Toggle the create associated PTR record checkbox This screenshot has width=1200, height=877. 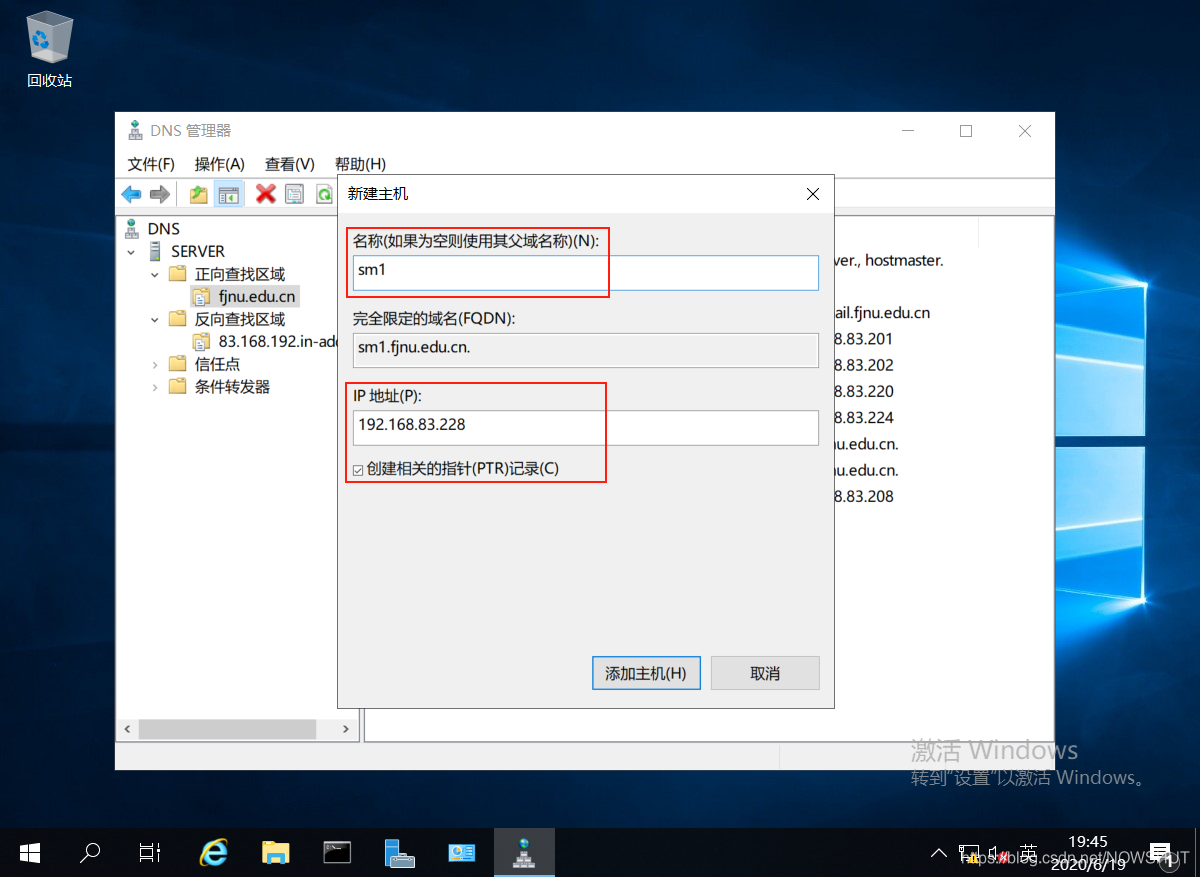358,470
